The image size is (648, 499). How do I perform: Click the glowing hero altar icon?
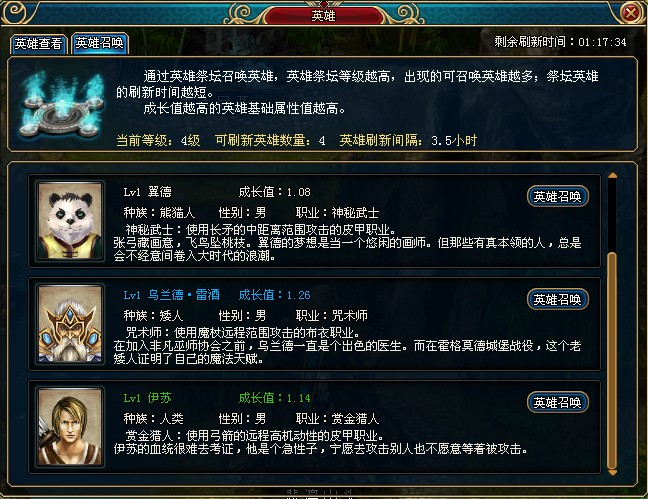click(x=62, y=104)
